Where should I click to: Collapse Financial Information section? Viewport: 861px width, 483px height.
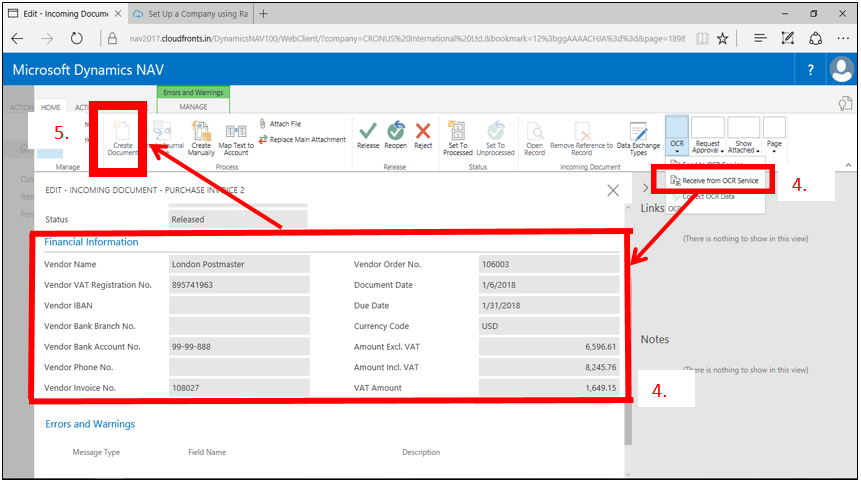tap(91, 242)
